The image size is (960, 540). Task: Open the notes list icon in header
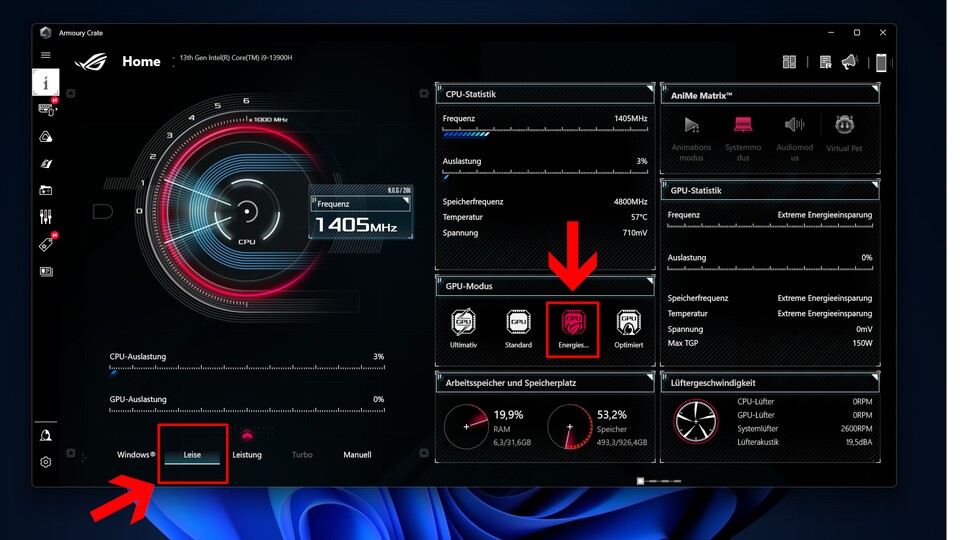click(825, 62)
